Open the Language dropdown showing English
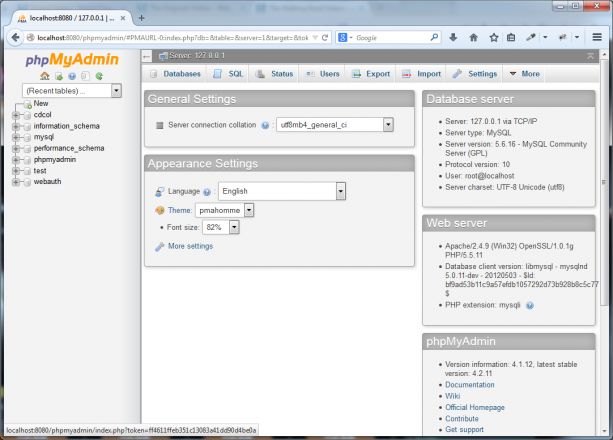 point(282,191)
